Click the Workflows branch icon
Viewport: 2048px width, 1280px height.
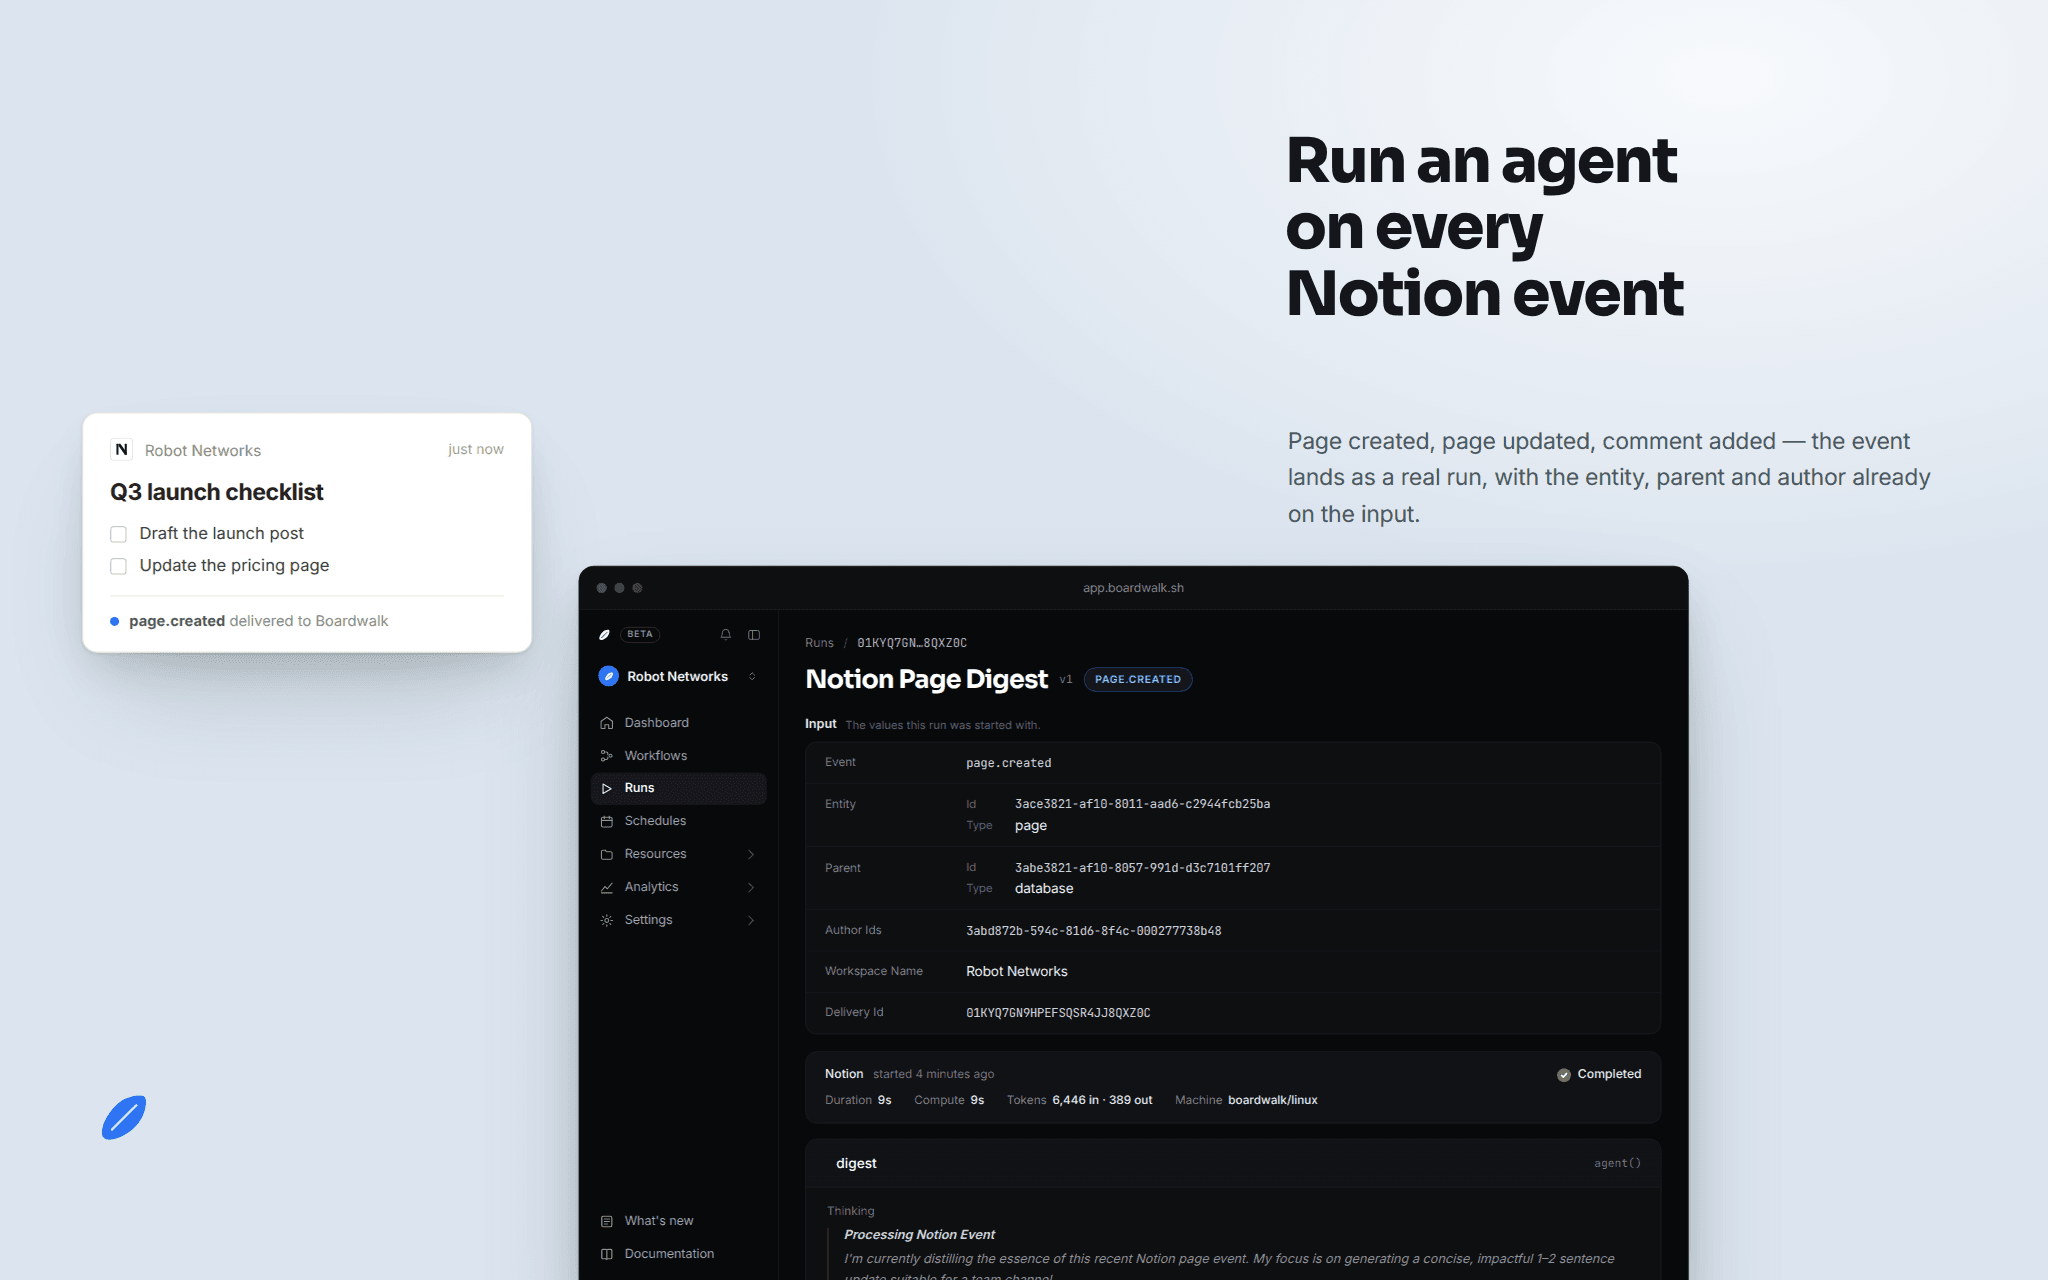coord(607,756)
